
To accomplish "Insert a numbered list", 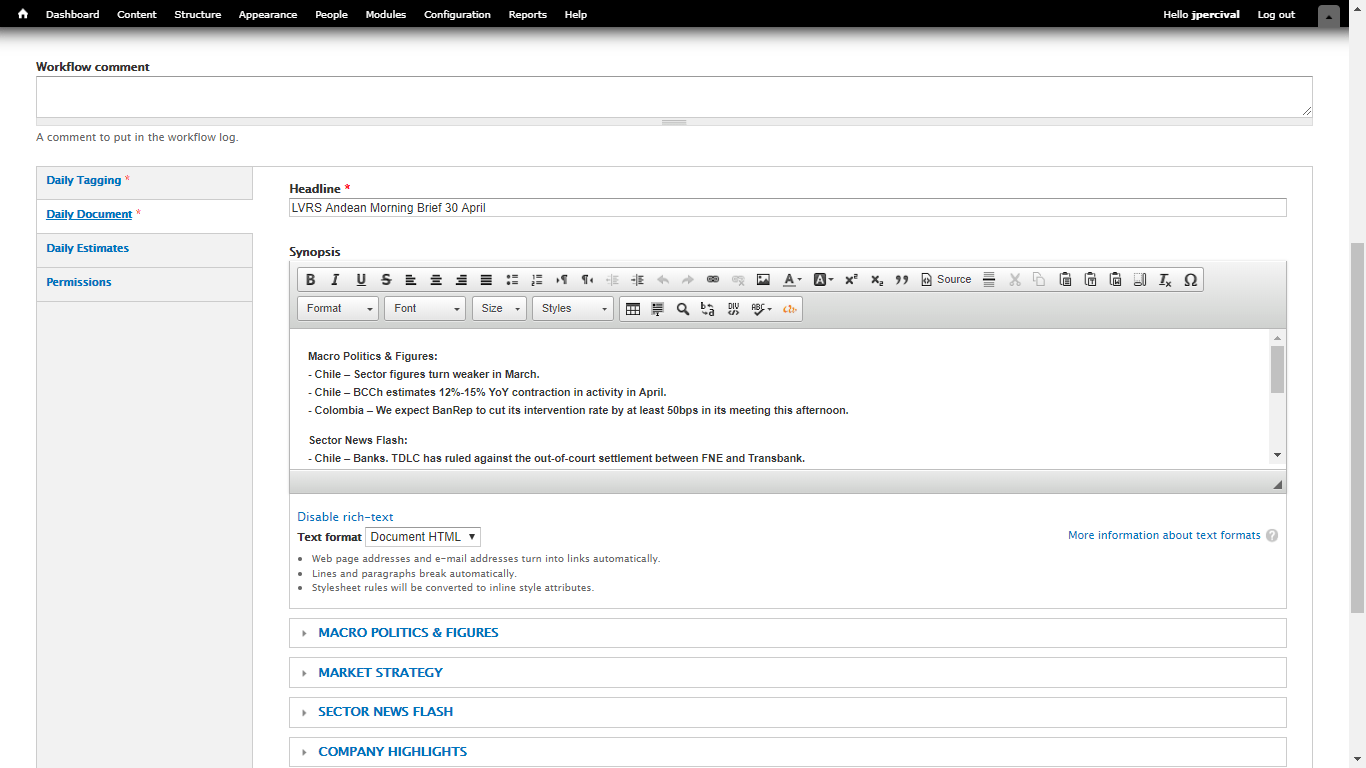I will (537, 280).
